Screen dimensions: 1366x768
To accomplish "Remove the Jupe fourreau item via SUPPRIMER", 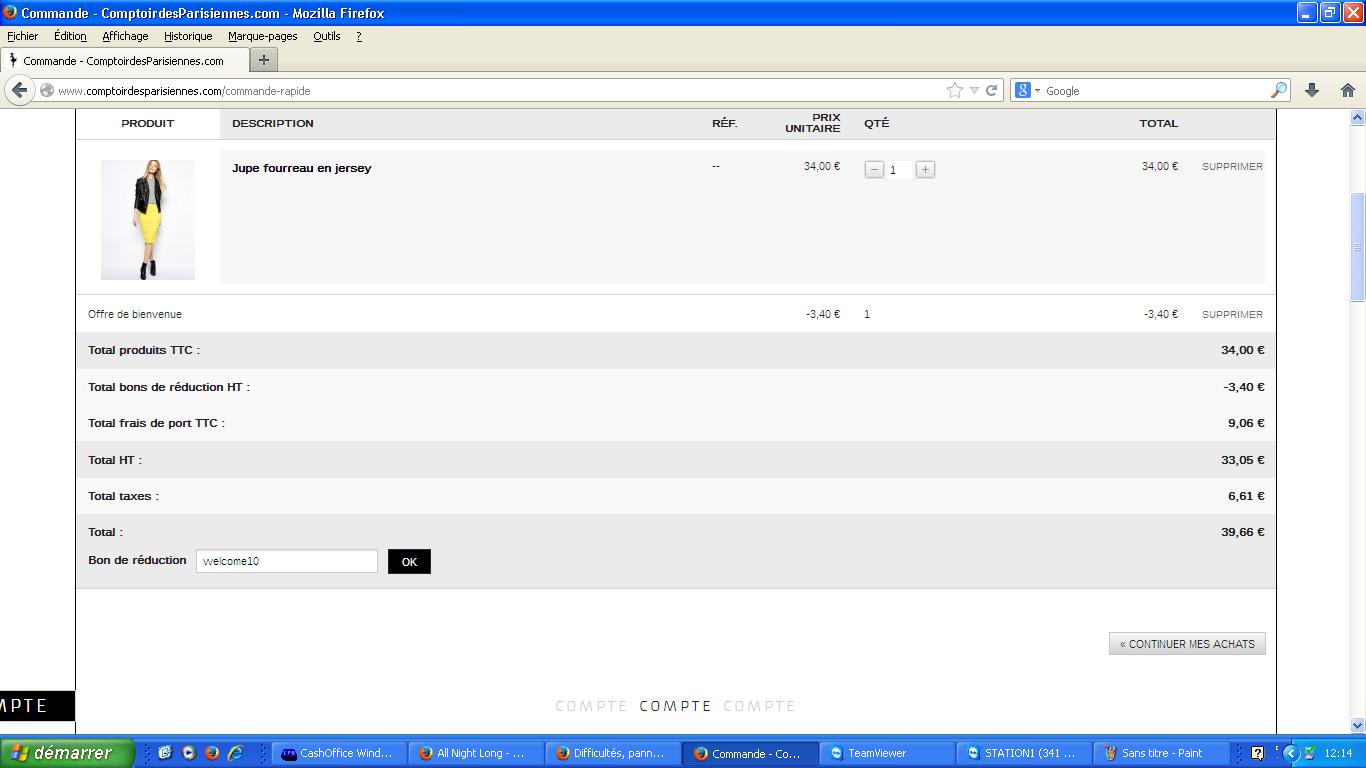I will click(x=1232, y=167).
